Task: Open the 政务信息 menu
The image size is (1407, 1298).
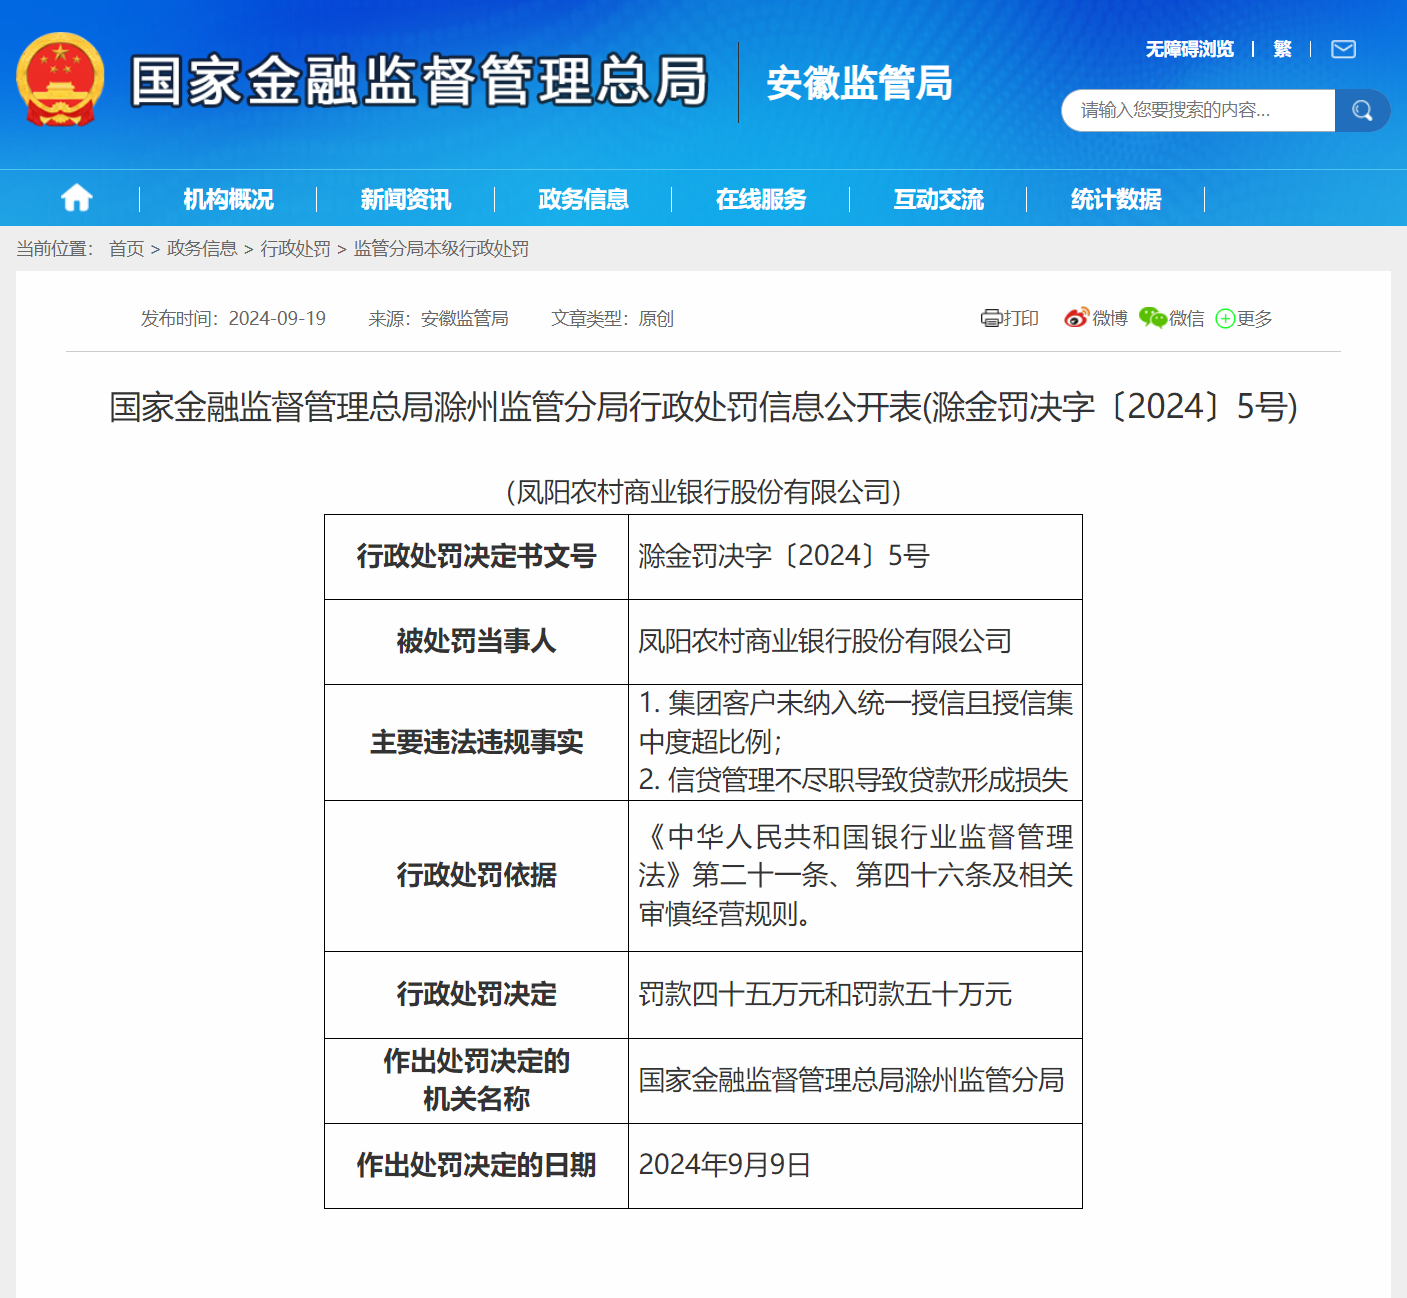Action: 584,199
